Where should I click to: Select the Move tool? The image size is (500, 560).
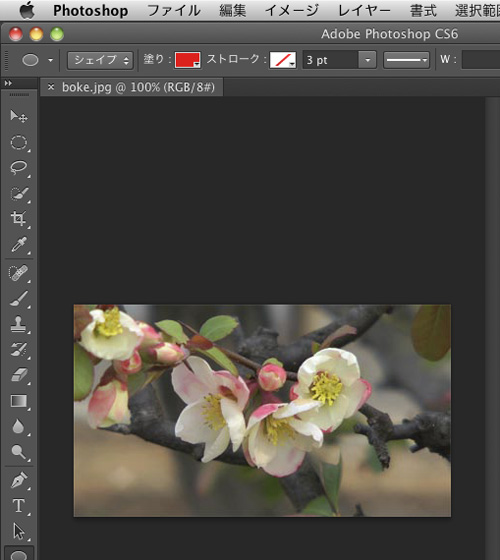(x=19, y=116)
